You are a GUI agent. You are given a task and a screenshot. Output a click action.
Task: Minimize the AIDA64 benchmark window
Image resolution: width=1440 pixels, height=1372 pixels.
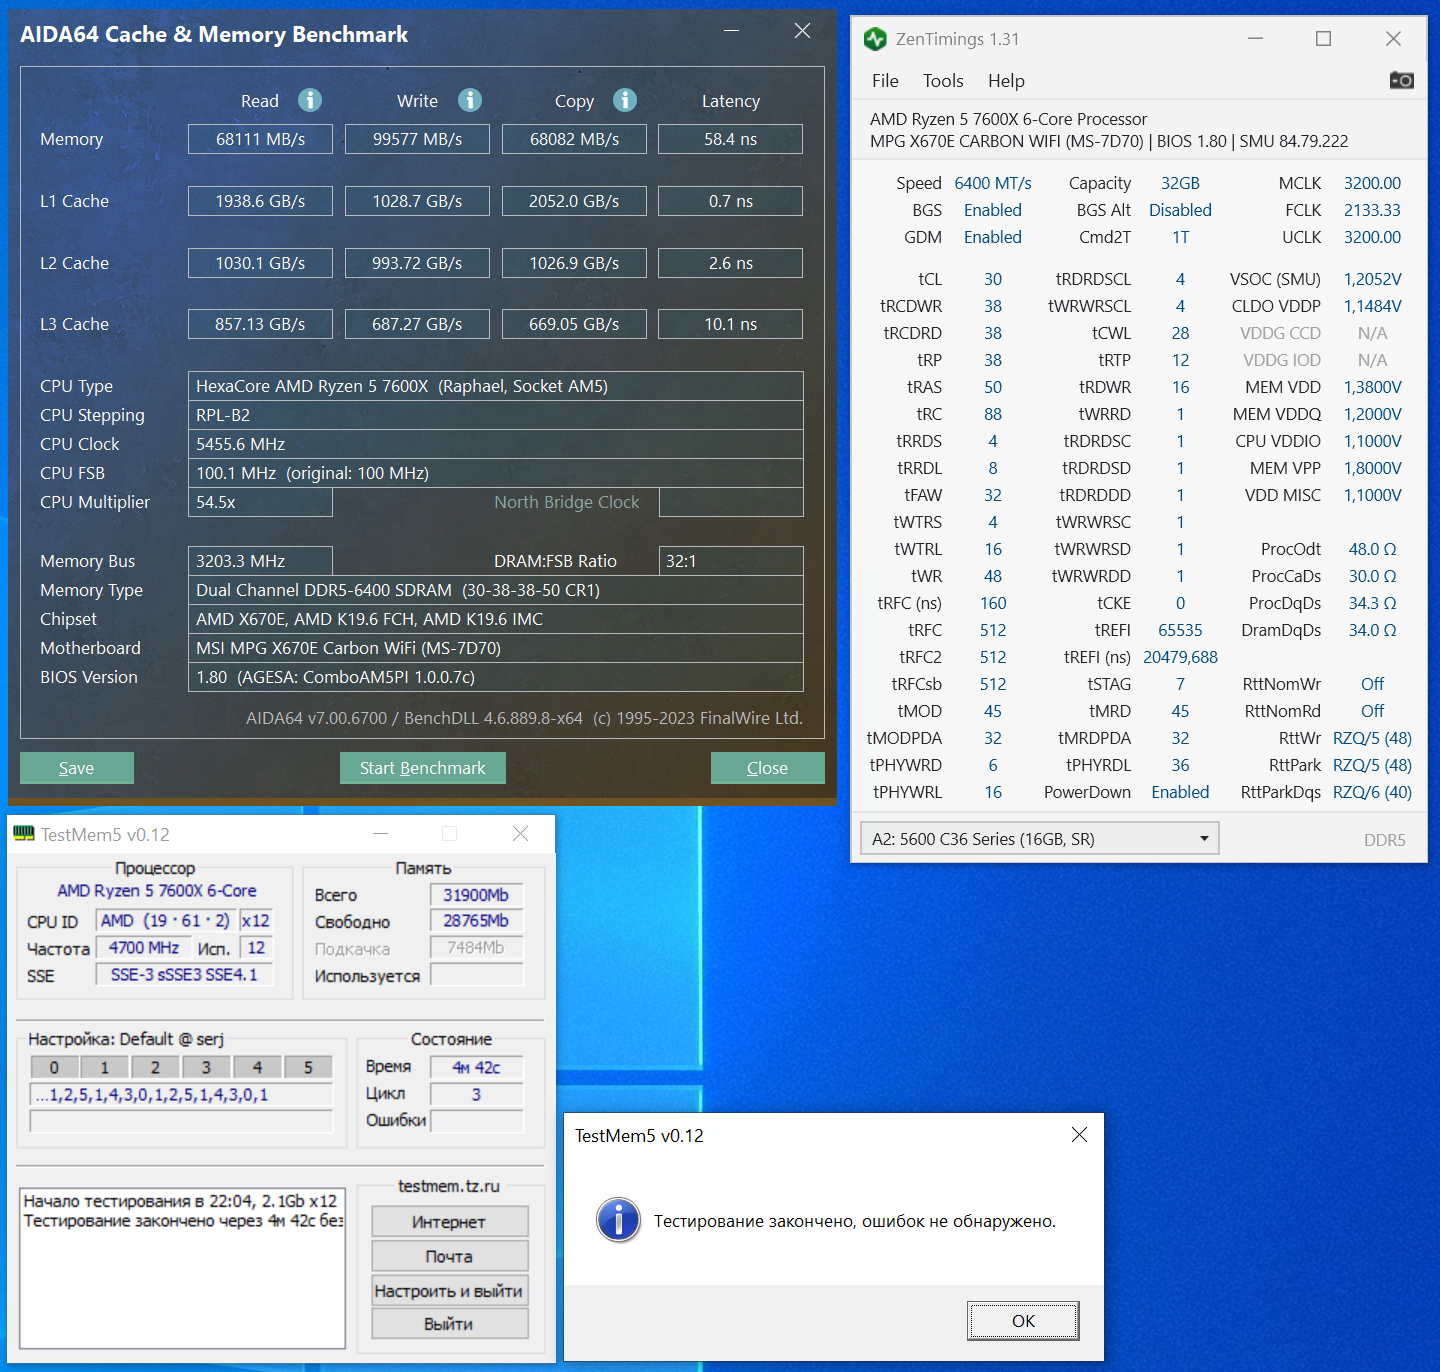point(732,31)
